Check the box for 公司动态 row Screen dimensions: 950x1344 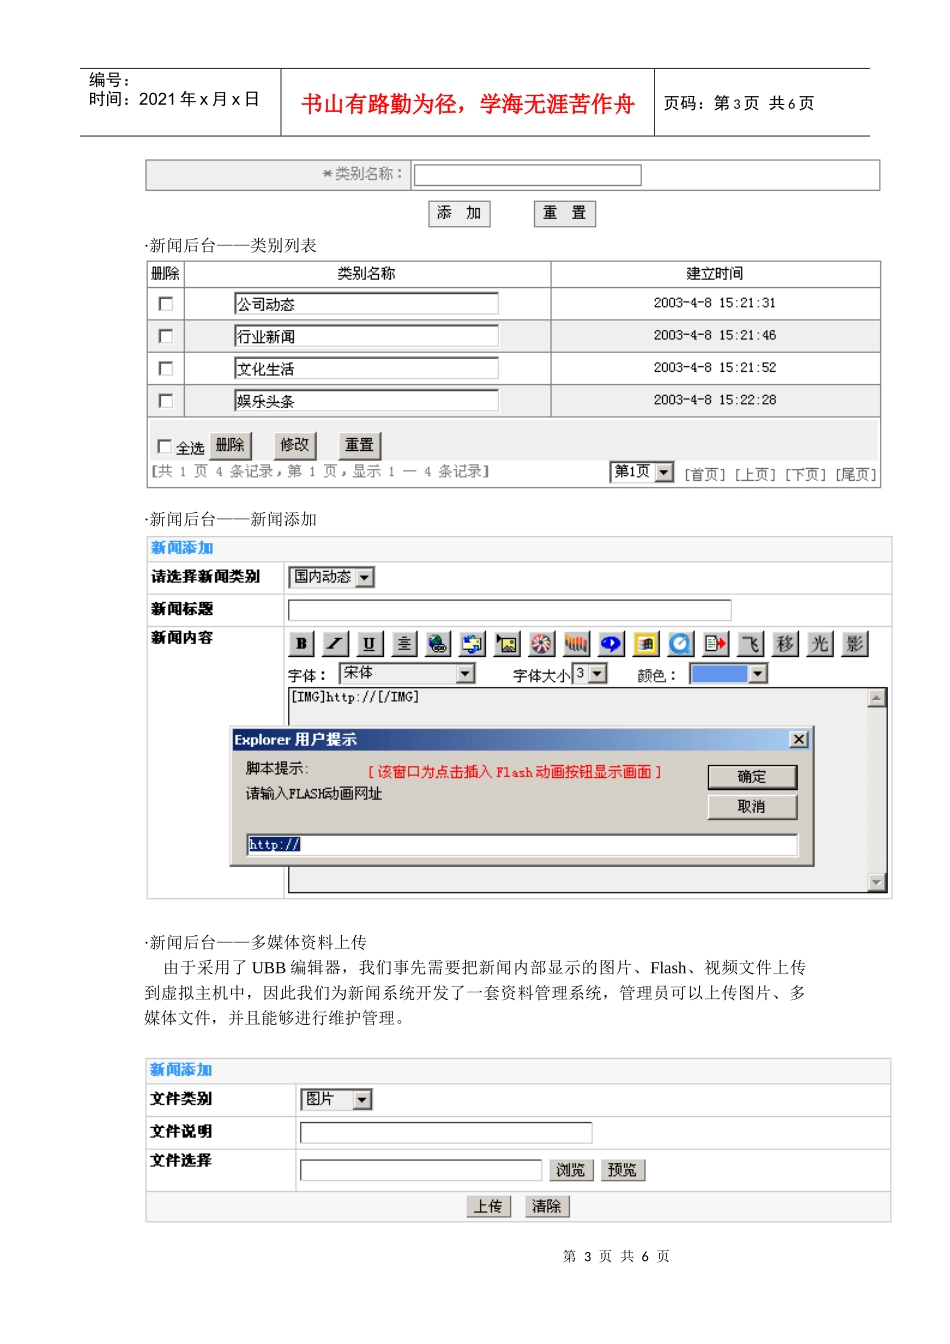[166, 304]
